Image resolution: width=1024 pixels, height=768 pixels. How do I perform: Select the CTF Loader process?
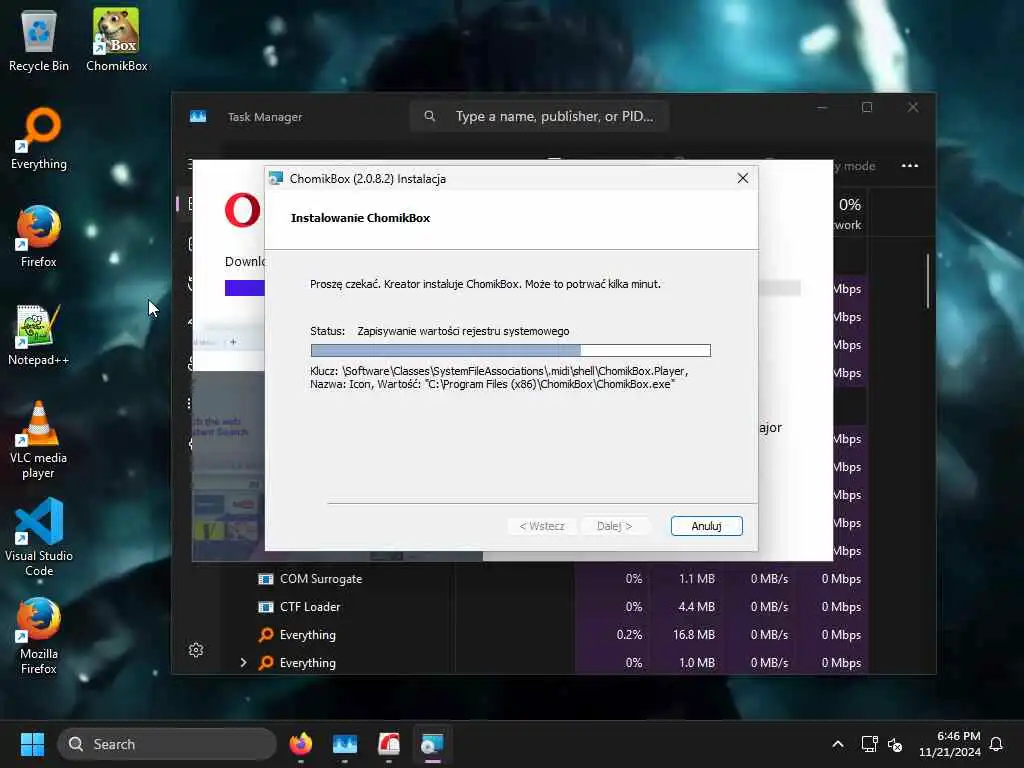coord(310,607)
